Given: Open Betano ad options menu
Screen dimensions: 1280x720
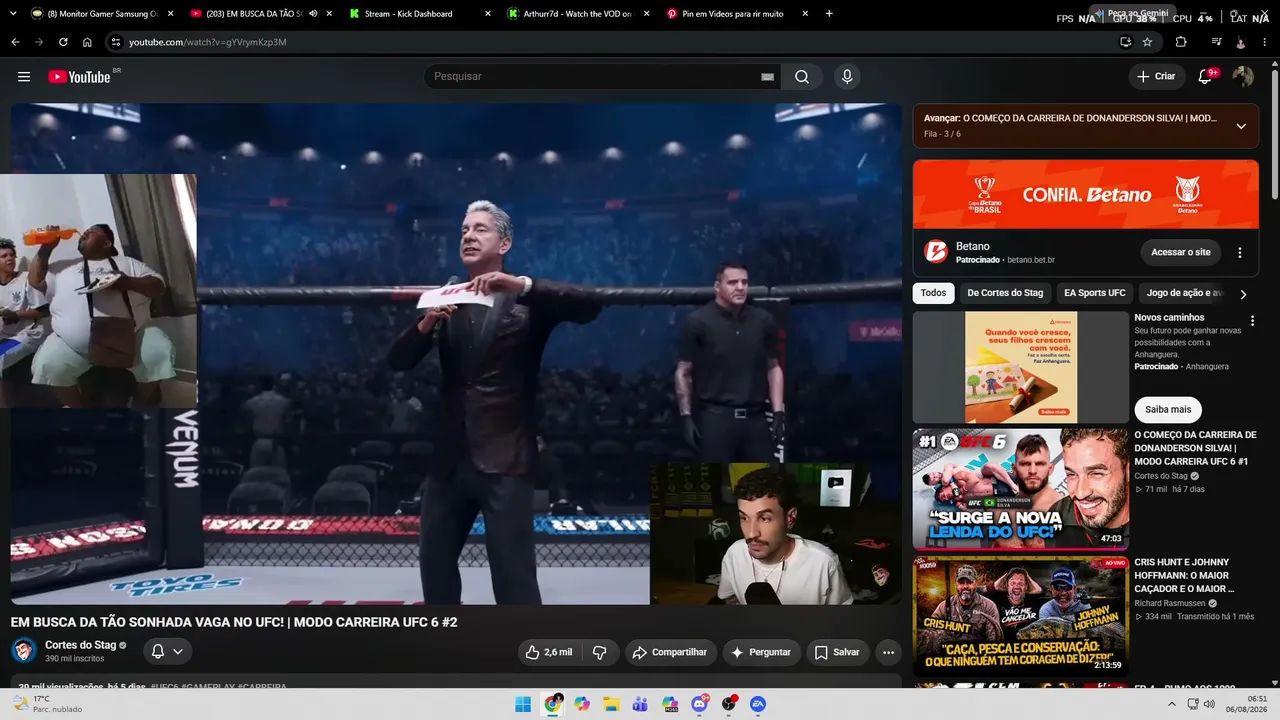Looking at the screenshot, I should pos(1240,252).
